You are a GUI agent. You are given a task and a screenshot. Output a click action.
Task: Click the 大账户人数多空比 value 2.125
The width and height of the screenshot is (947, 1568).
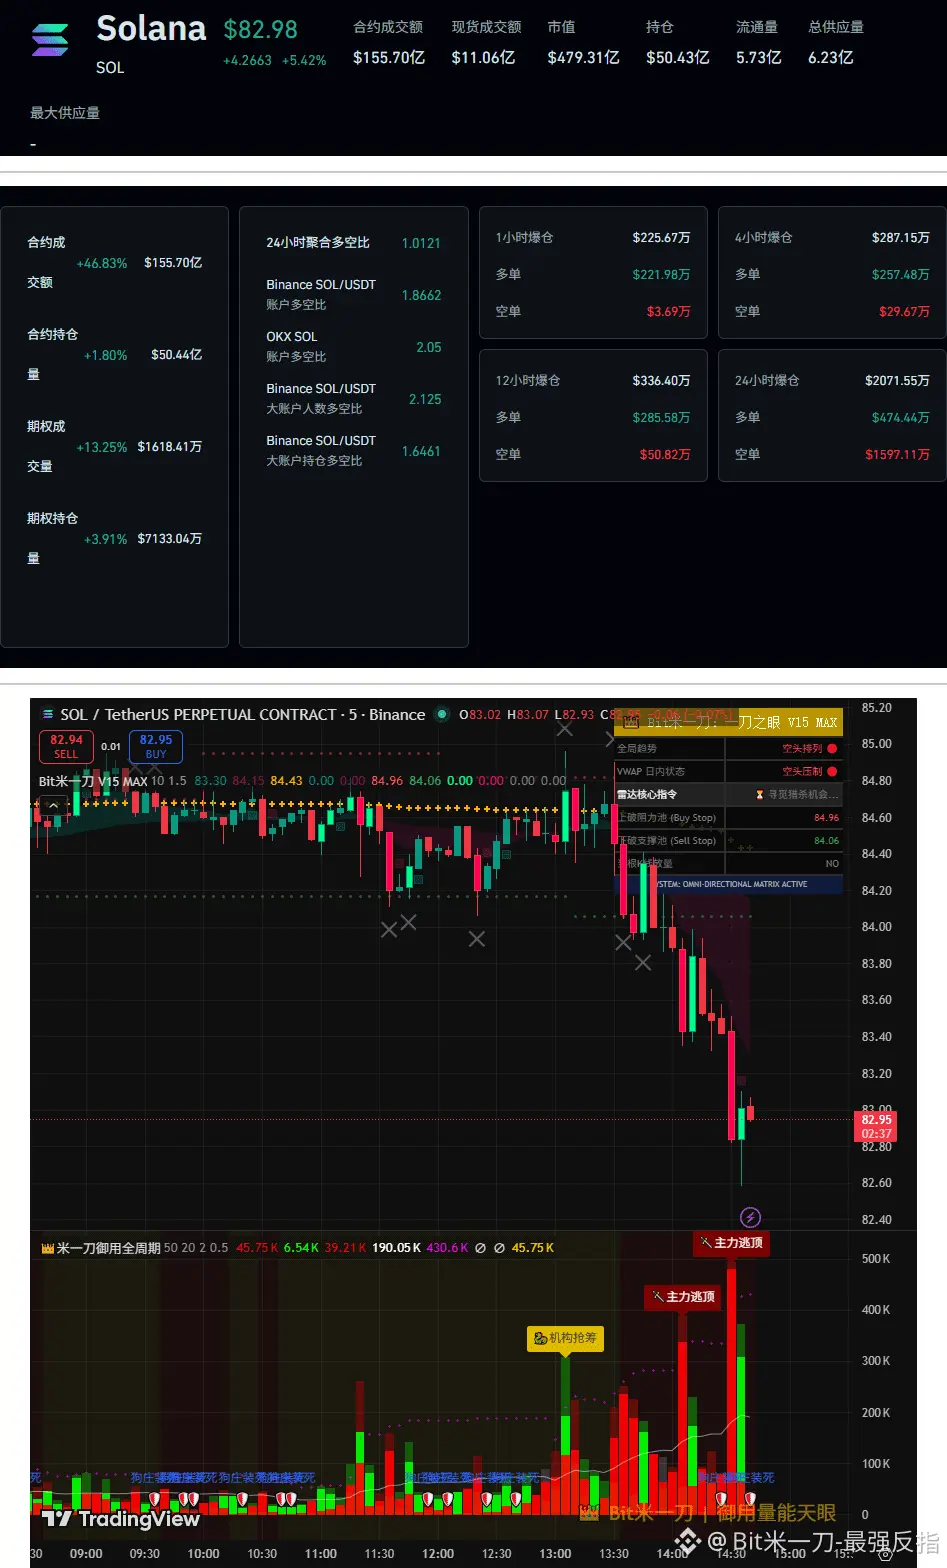(x=425, y=399)
